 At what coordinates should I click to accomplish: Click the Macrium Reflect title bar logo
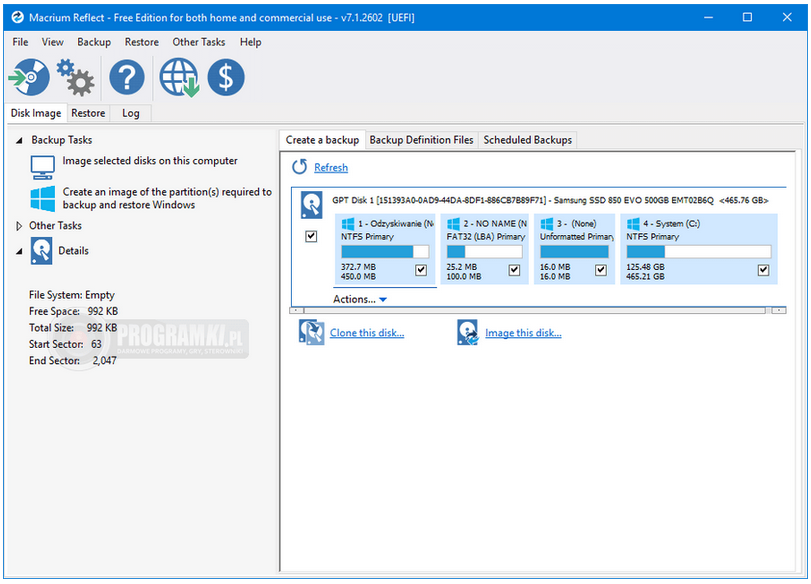click(x=18, y=18)
